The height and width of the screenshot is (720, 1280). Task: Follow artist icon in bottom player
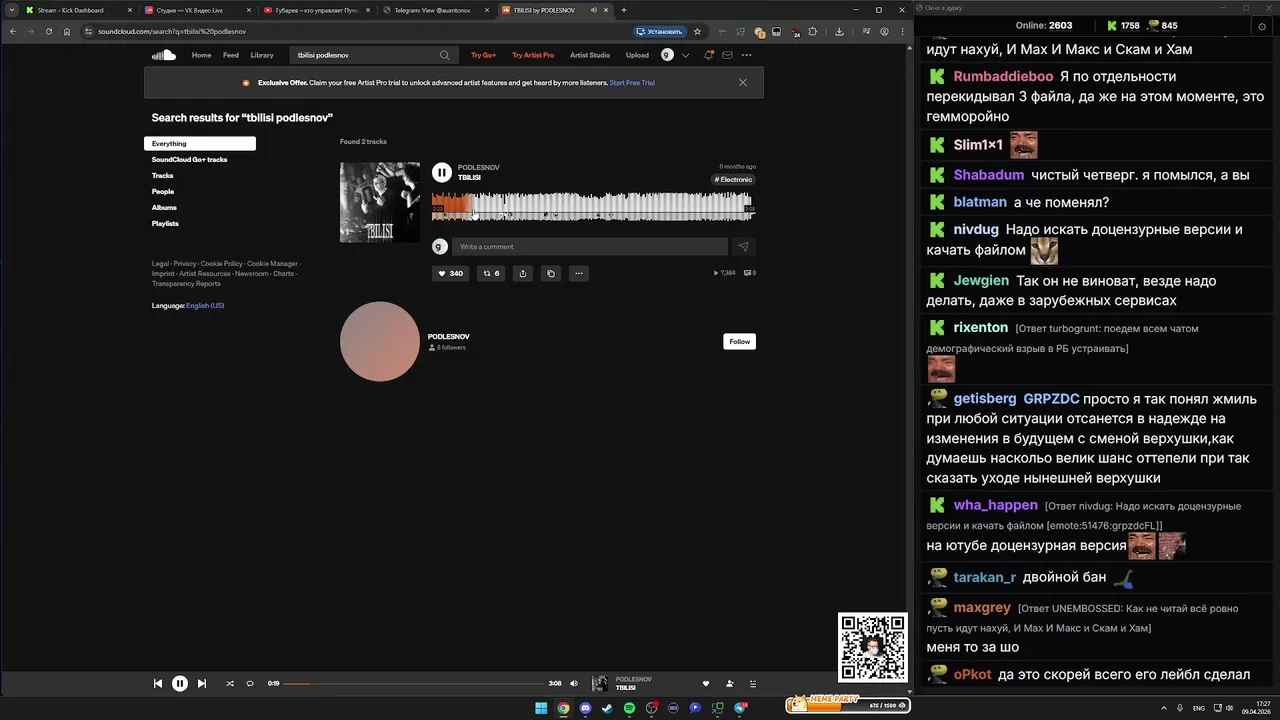[729, 683]
